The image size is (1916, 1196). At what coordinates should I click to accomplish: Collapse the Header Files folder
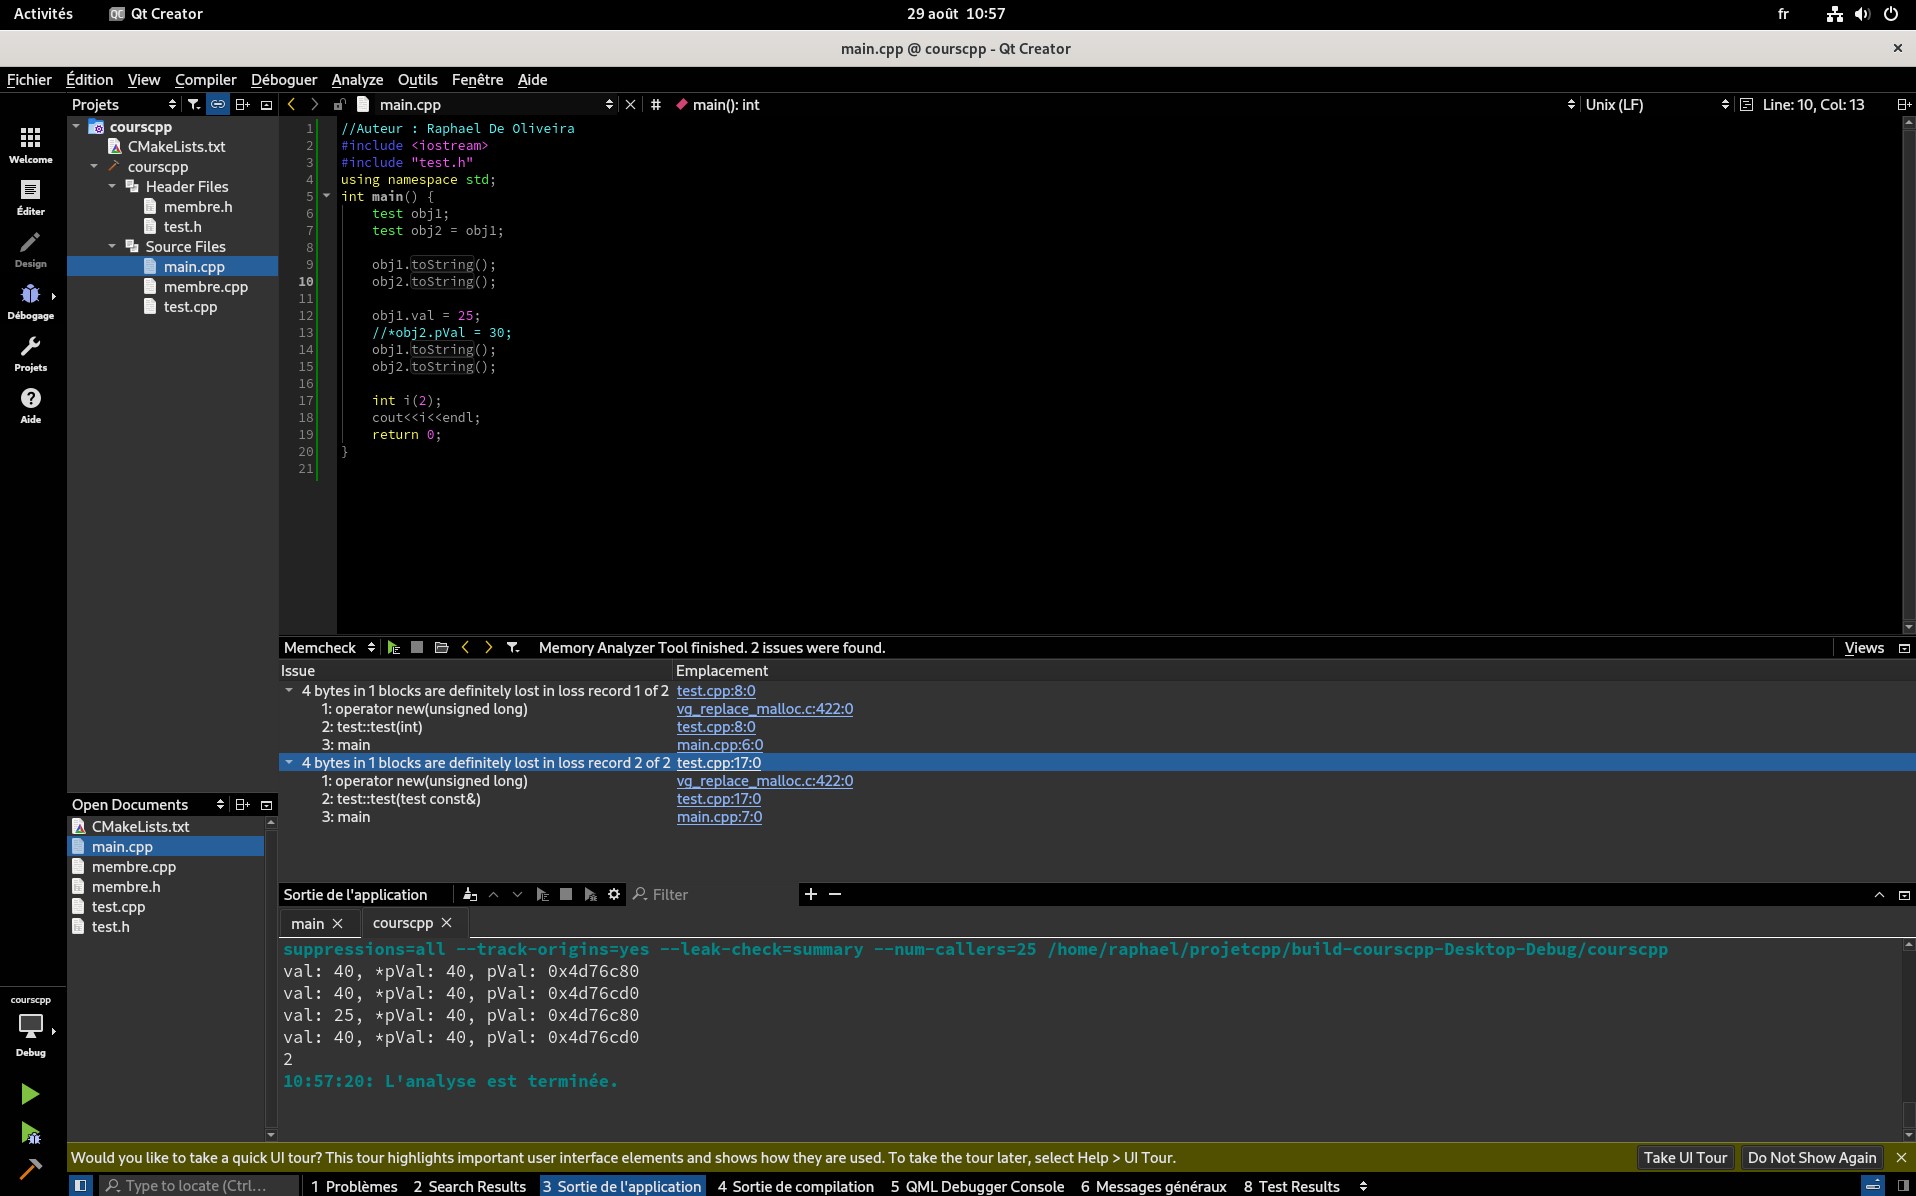pyautogui.click(x=112, y=187)
